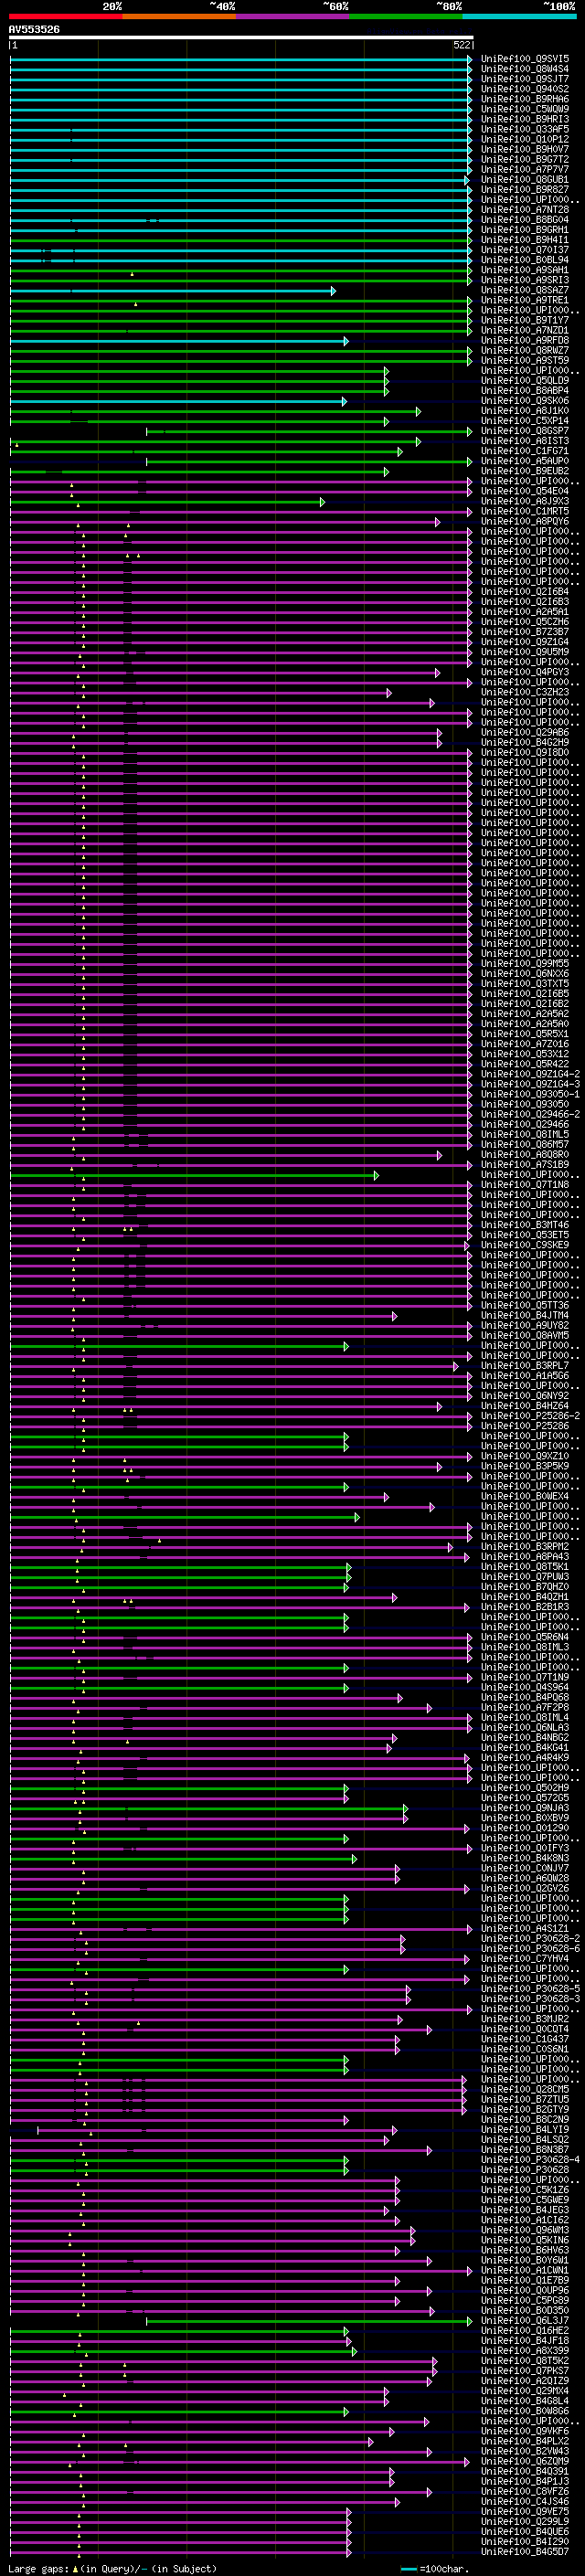Open hit UniRef100_Q9SJT7
The image size is (585, 2576).
click(525, 79)
